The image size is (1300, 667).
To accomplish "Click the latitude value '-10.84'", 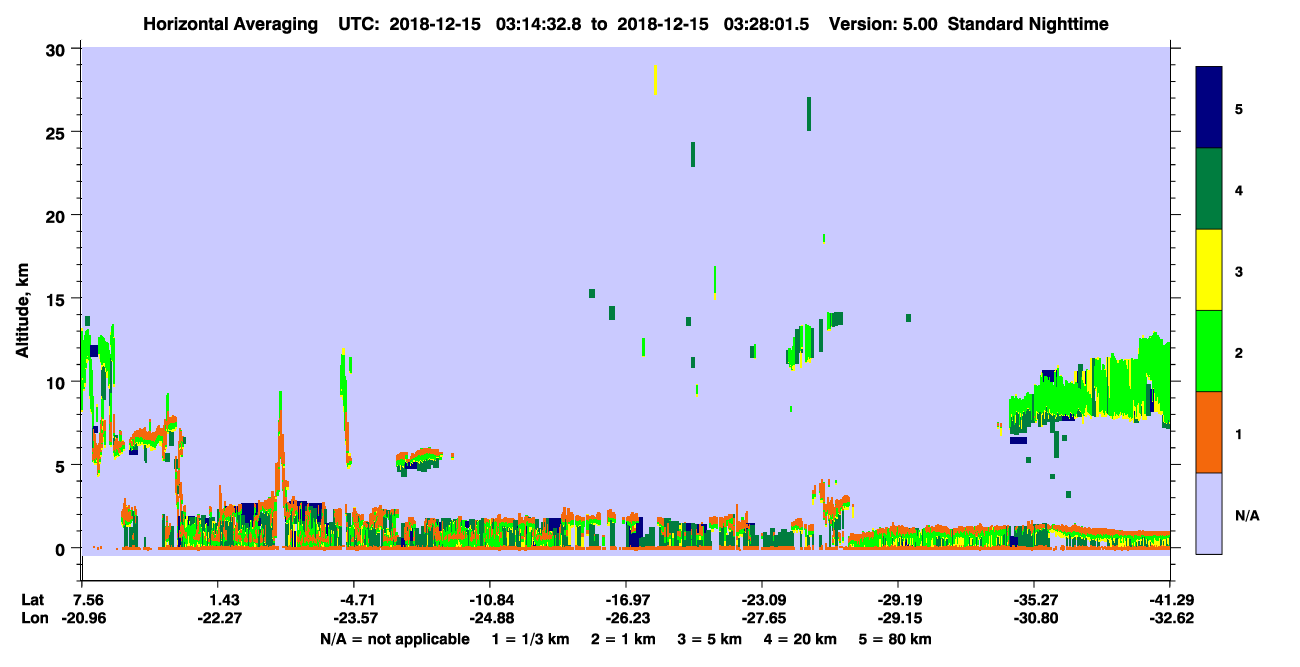I will click(x=490, y=600).
